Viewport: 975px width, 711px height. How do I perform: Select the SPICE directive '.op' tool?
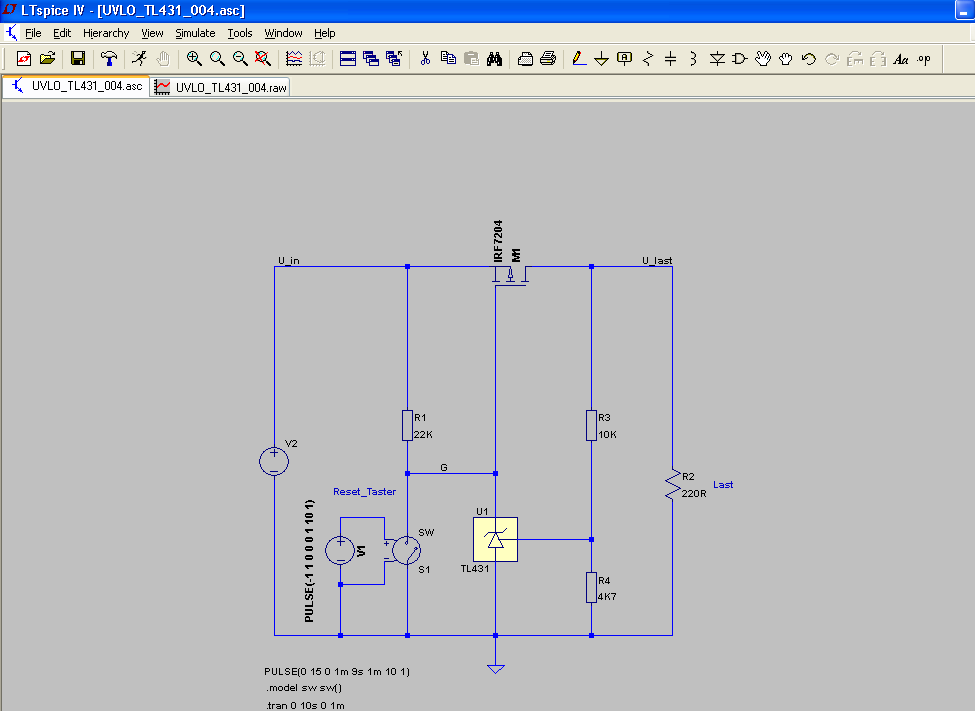coord(924,58)
